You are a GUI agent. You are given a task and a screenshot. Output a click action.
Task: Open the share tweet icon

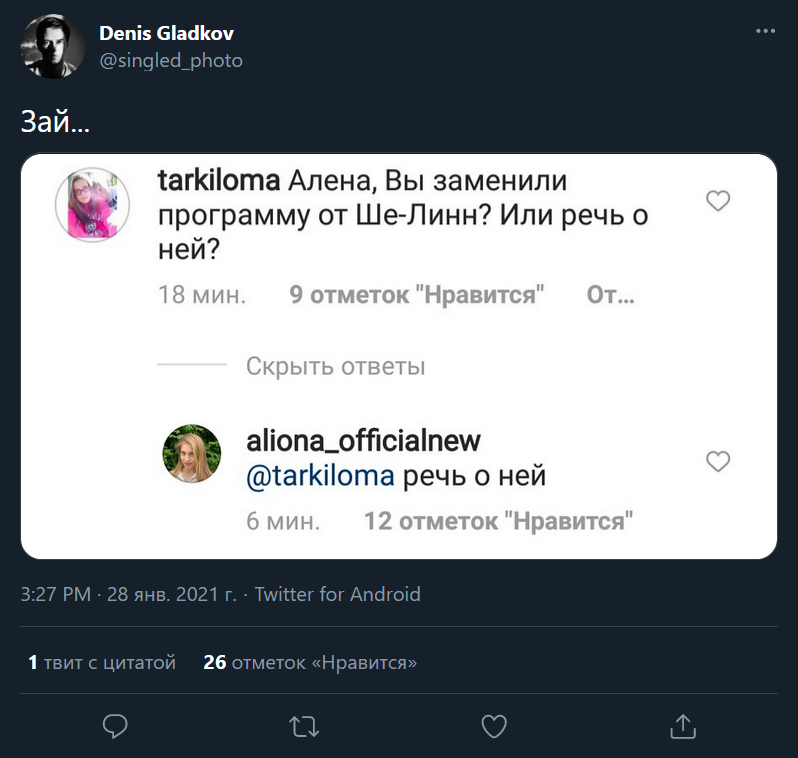[683, 725]
